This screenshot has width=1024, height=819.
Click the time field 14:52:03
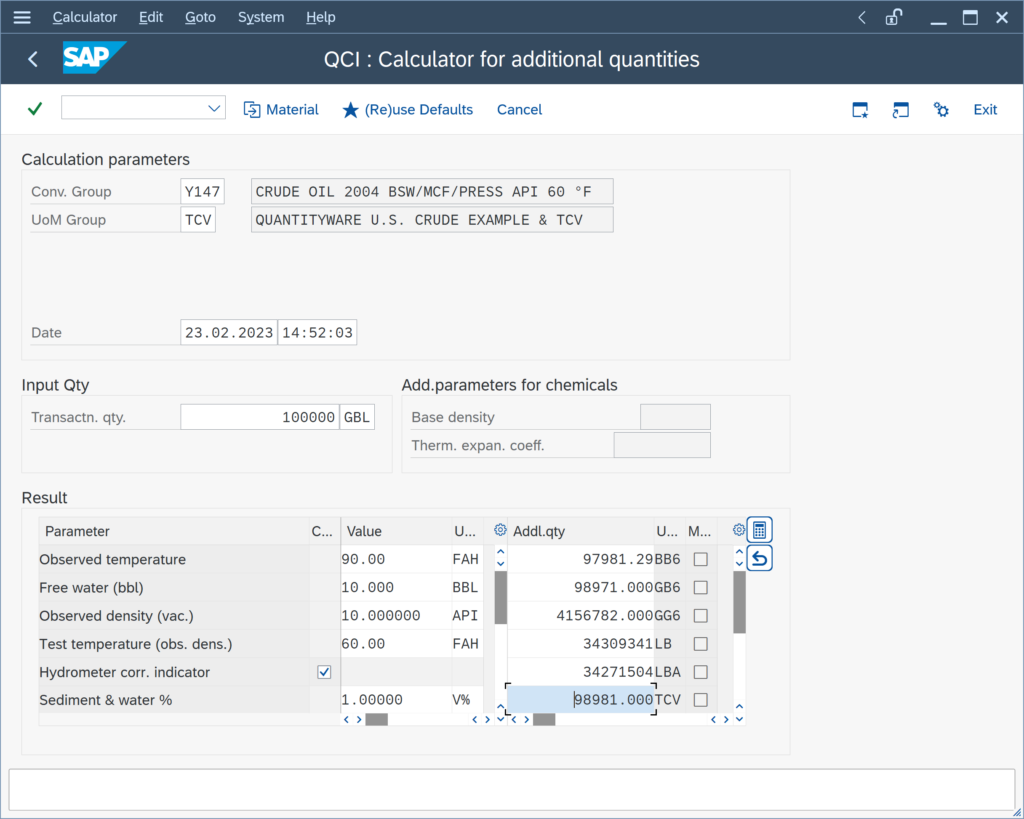317,332
